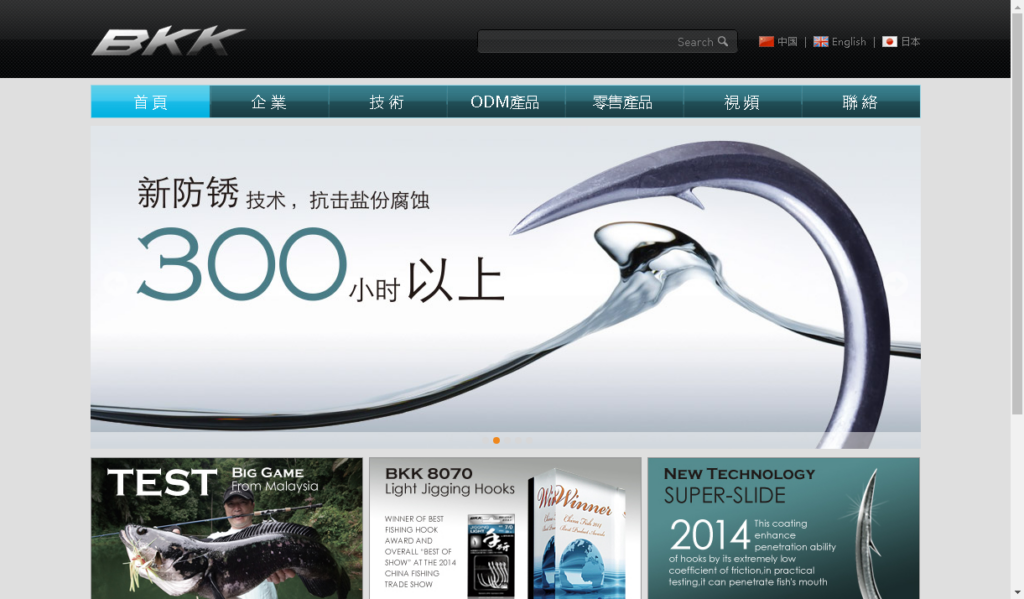Viewport: 1024px width, 599px height.
Task: Click the China flag icon
Action: tap(766, 42)
